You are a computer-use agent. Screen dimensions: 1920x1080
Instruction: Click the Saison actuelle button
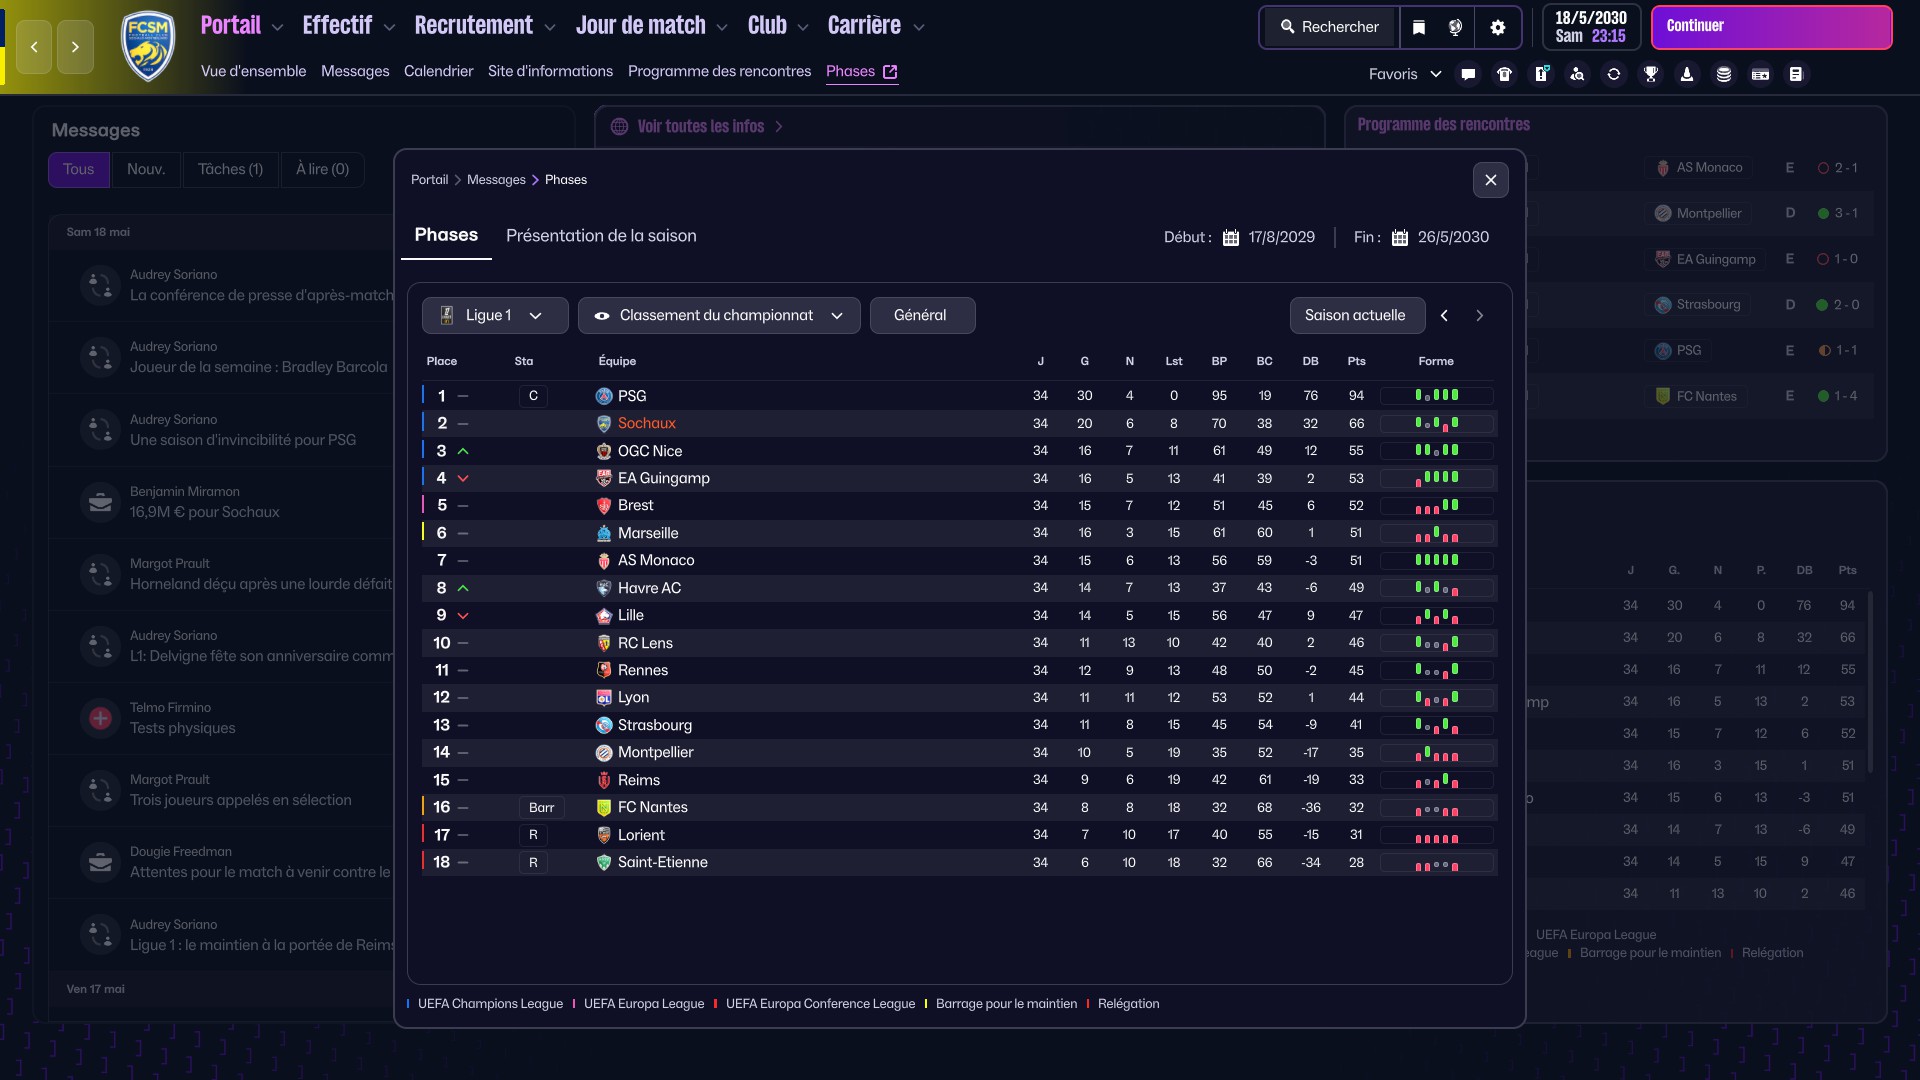pos(1354,315)
